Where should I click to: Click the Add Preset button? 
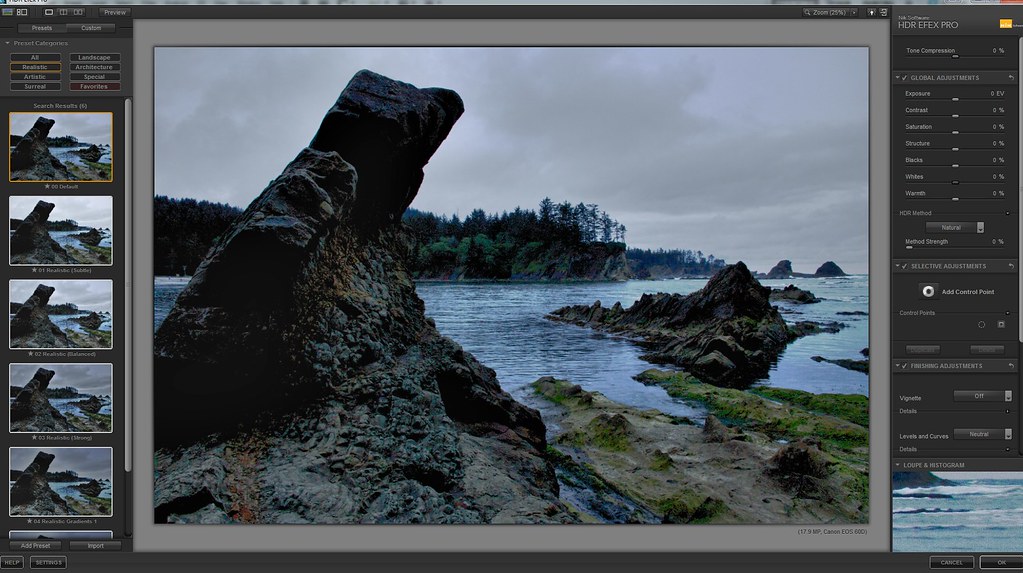35,546
